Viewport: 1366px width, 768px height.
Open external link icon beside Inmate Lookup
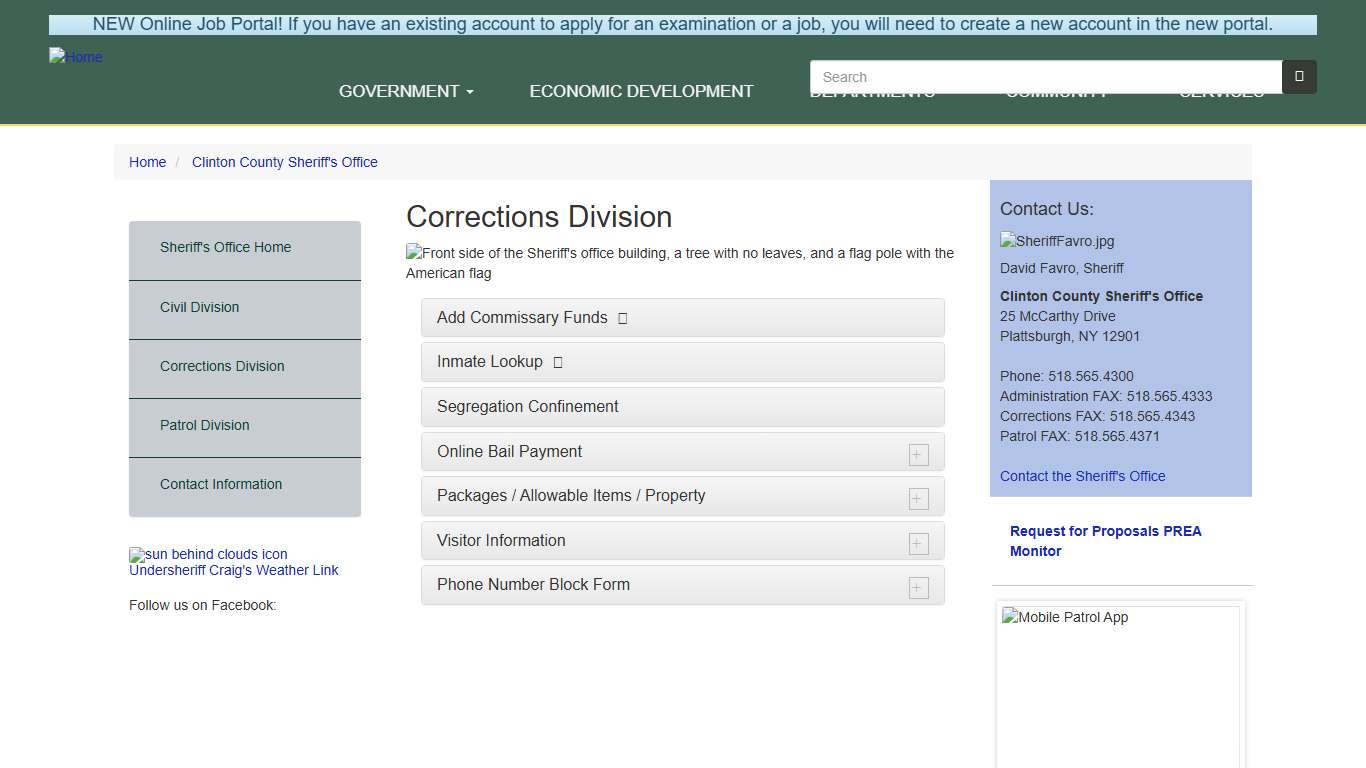pos(558,362)
